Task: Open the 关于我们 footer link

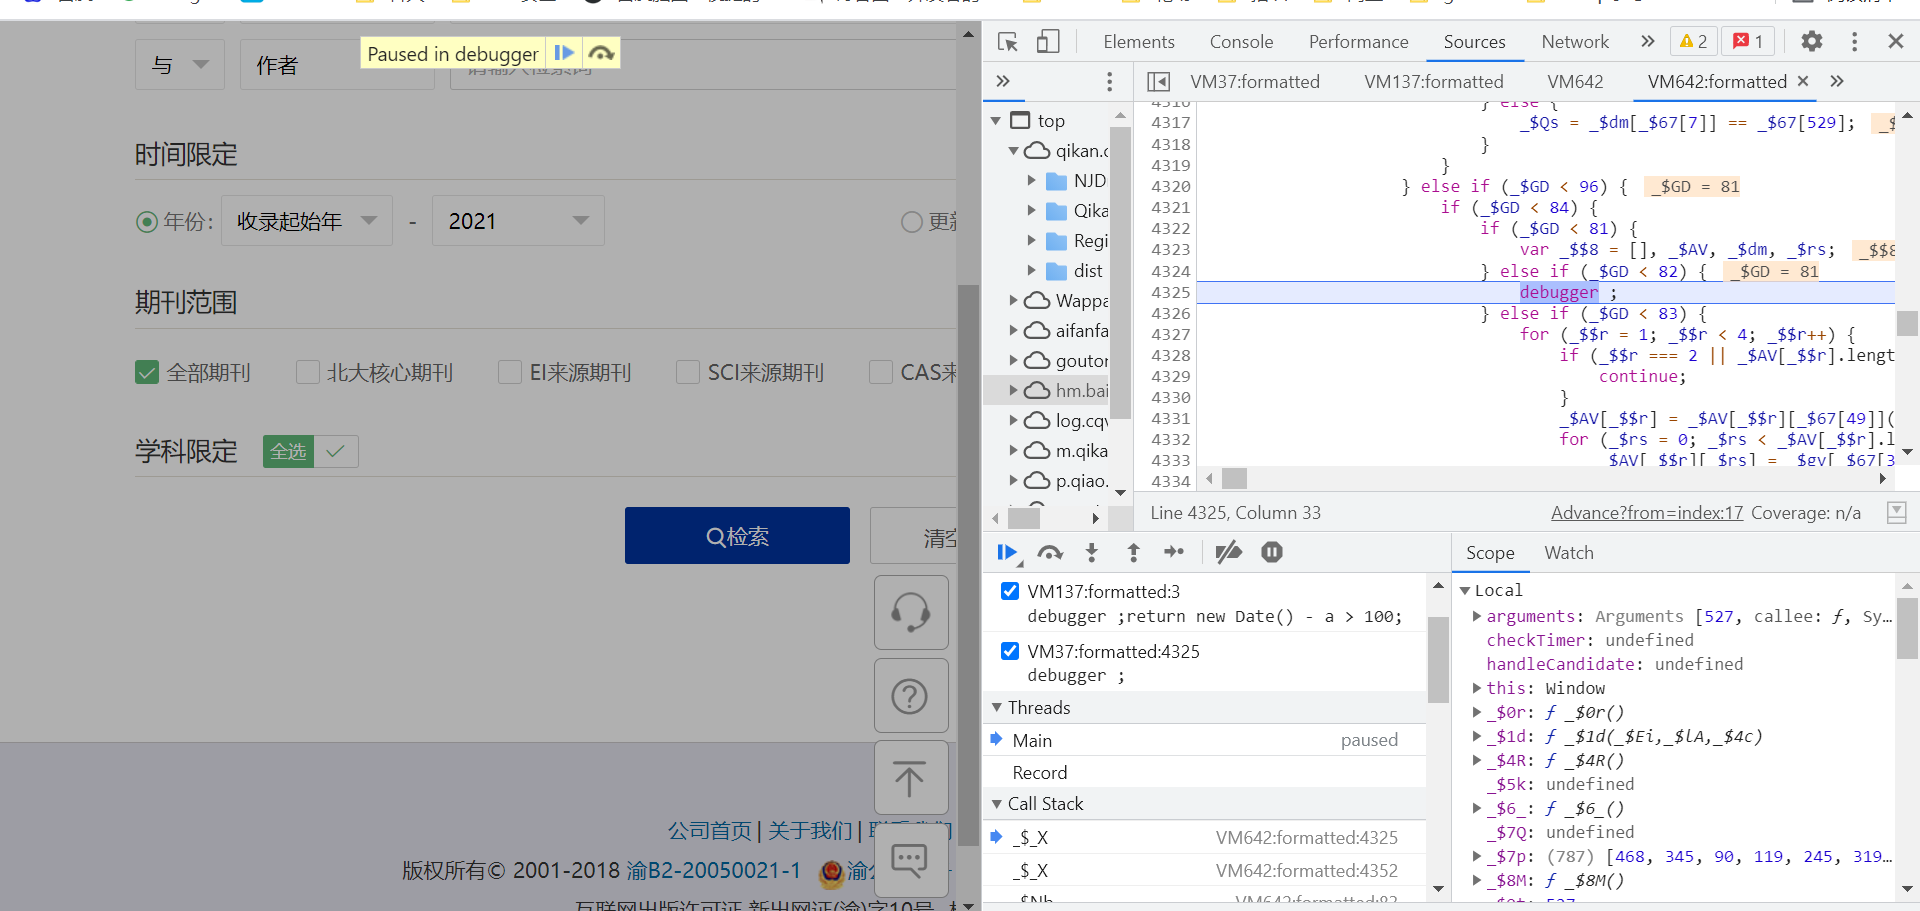Action: [810, 831]
